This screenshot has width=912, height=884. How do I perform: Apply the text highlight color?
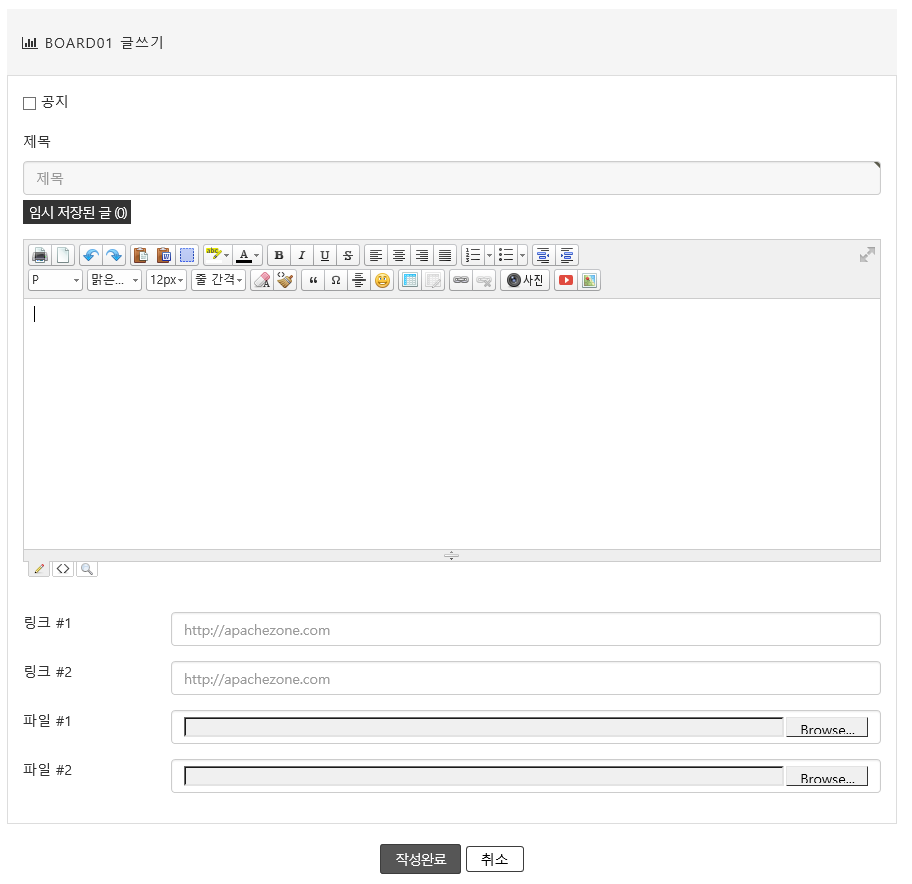[x=213, y=255]
